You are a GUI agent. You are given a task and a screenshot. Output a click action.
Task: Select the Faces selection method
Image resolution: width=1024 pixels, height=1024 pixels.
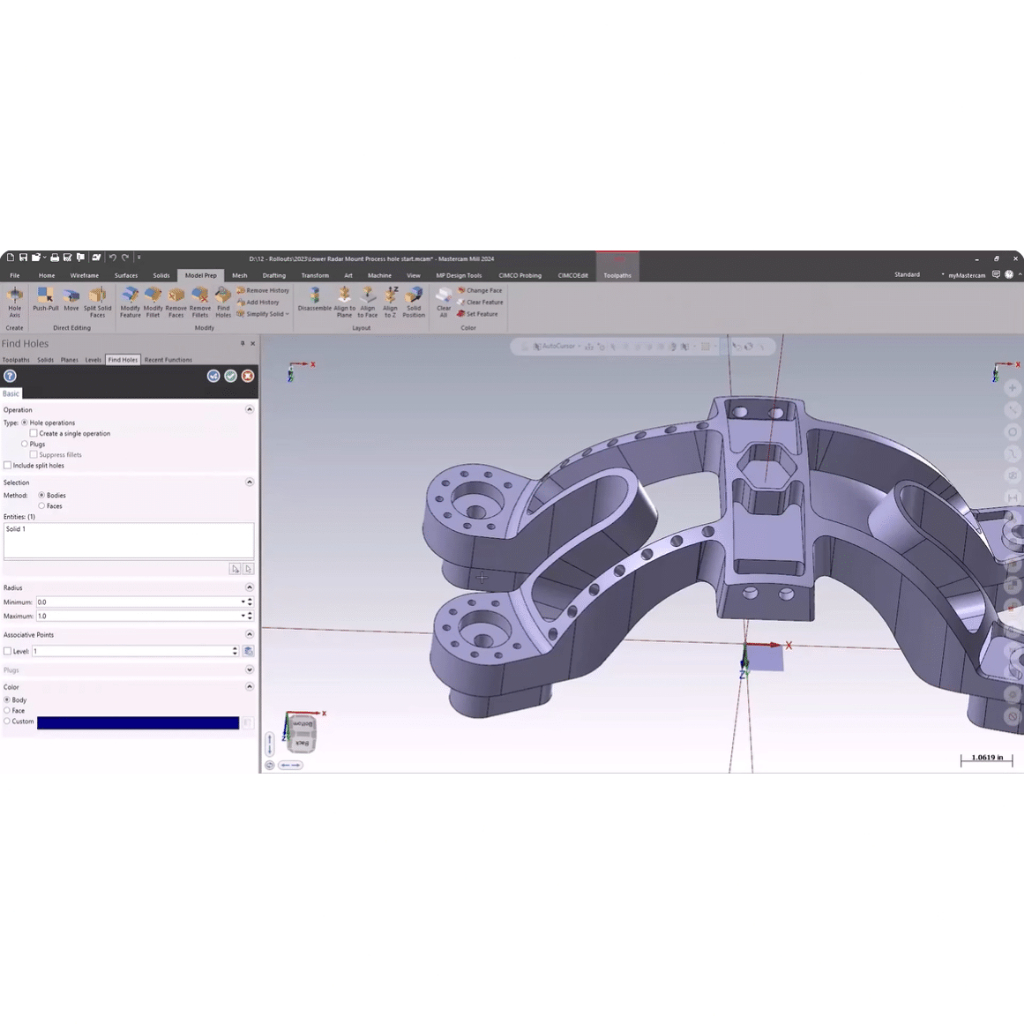click(41, 506)
